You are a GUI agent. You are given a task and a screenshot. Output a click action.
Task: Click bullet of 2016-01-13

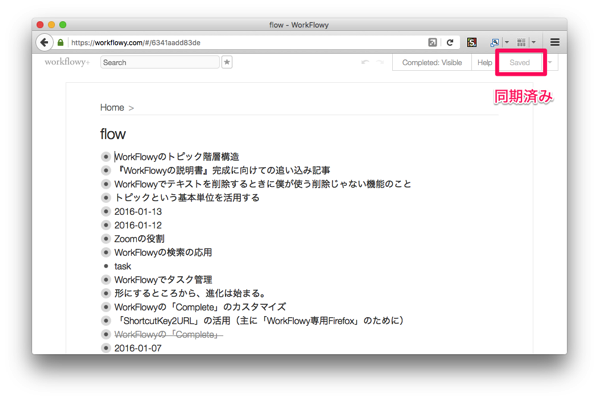pos(106,211)
